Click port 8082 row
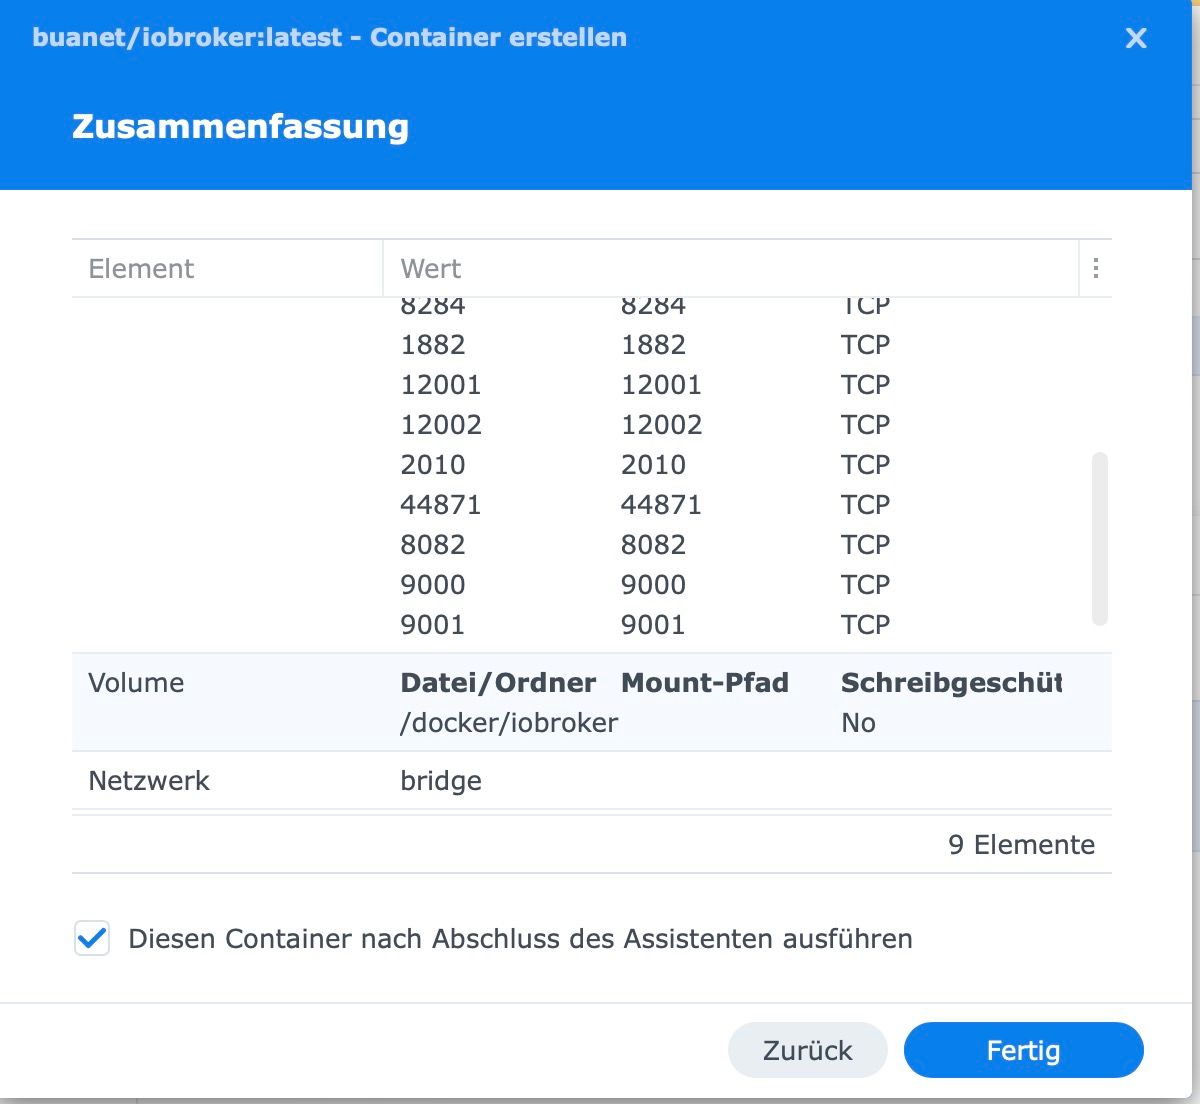 point(433,545)
